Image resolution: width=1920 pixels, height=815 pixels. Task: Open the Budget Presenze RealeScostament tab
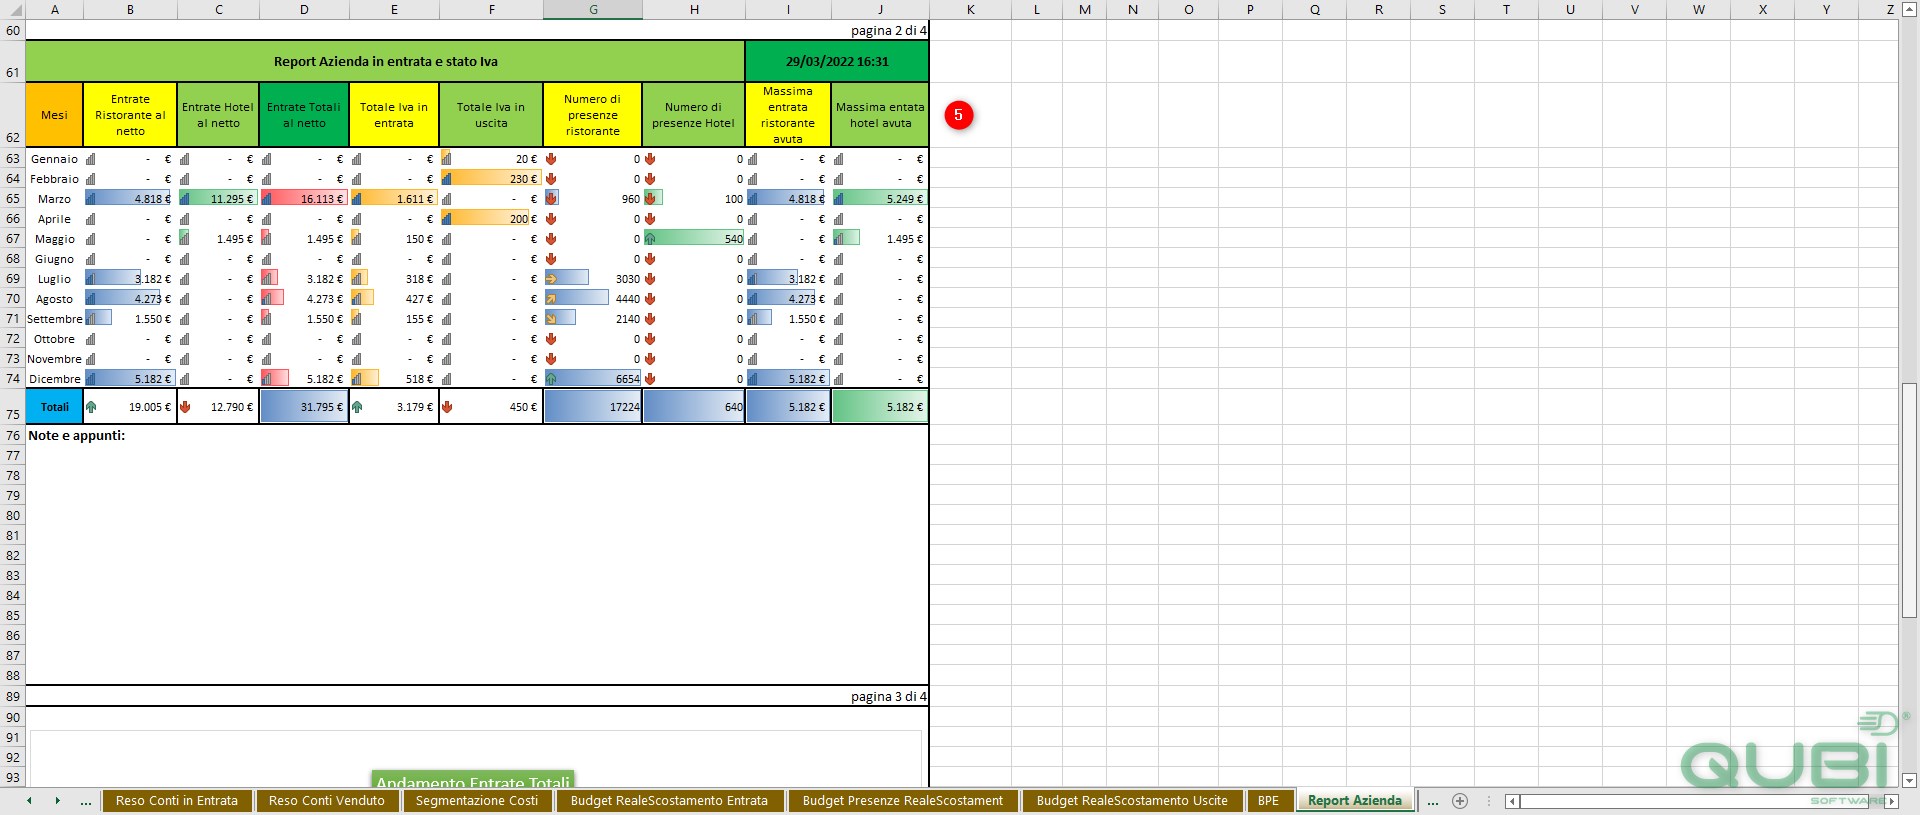(903, 801)
